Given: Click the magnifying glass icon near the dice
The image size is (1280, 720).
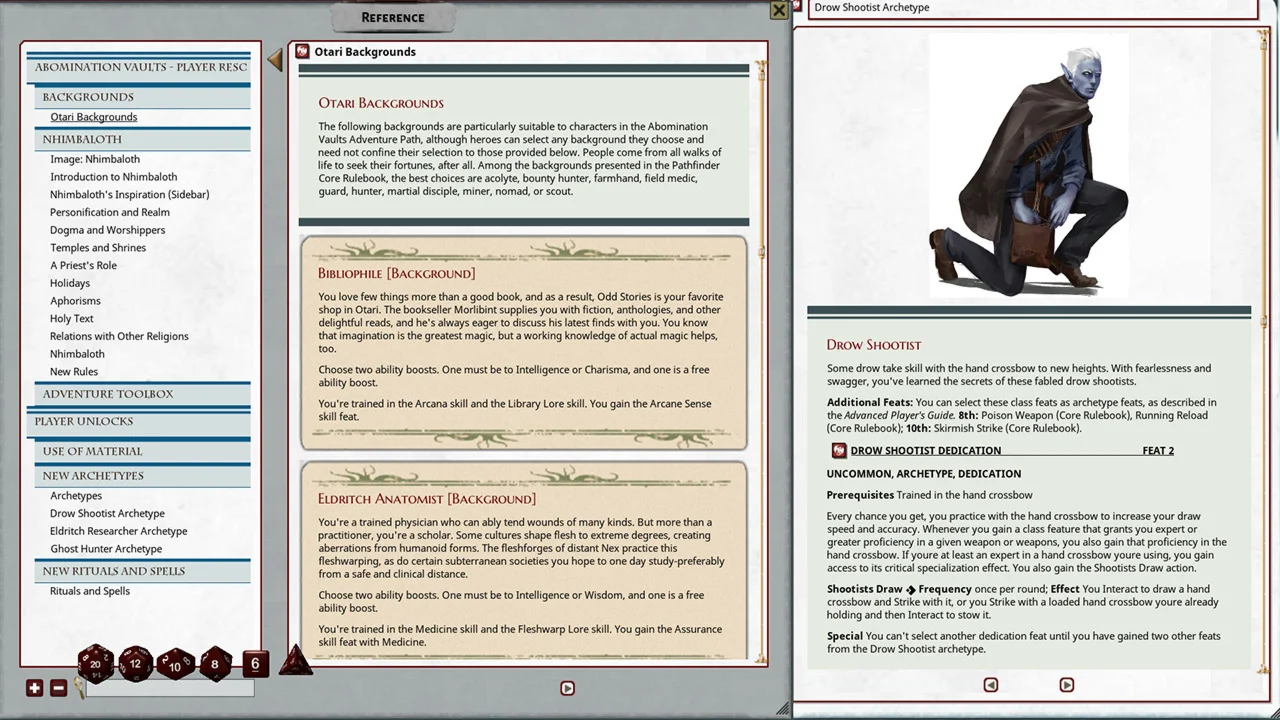Looking at the screenshot, I should point(80,687).
